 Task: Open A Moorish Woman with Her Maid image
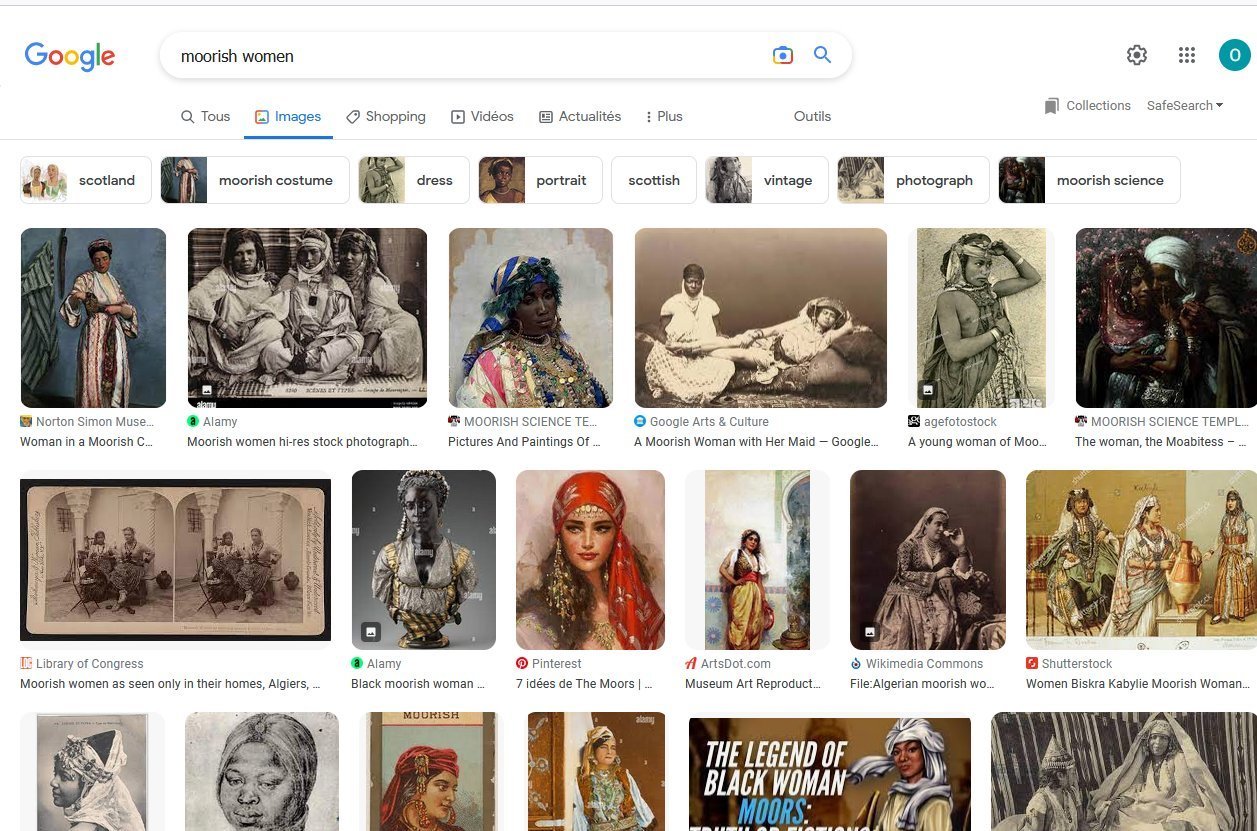pyautogui.click(x=761, y=318)
